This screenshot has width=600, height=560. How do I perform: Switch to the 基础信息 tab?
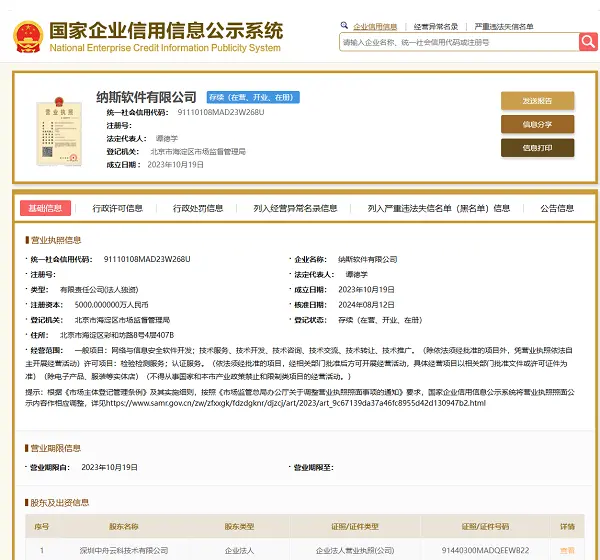pos(45,208)
